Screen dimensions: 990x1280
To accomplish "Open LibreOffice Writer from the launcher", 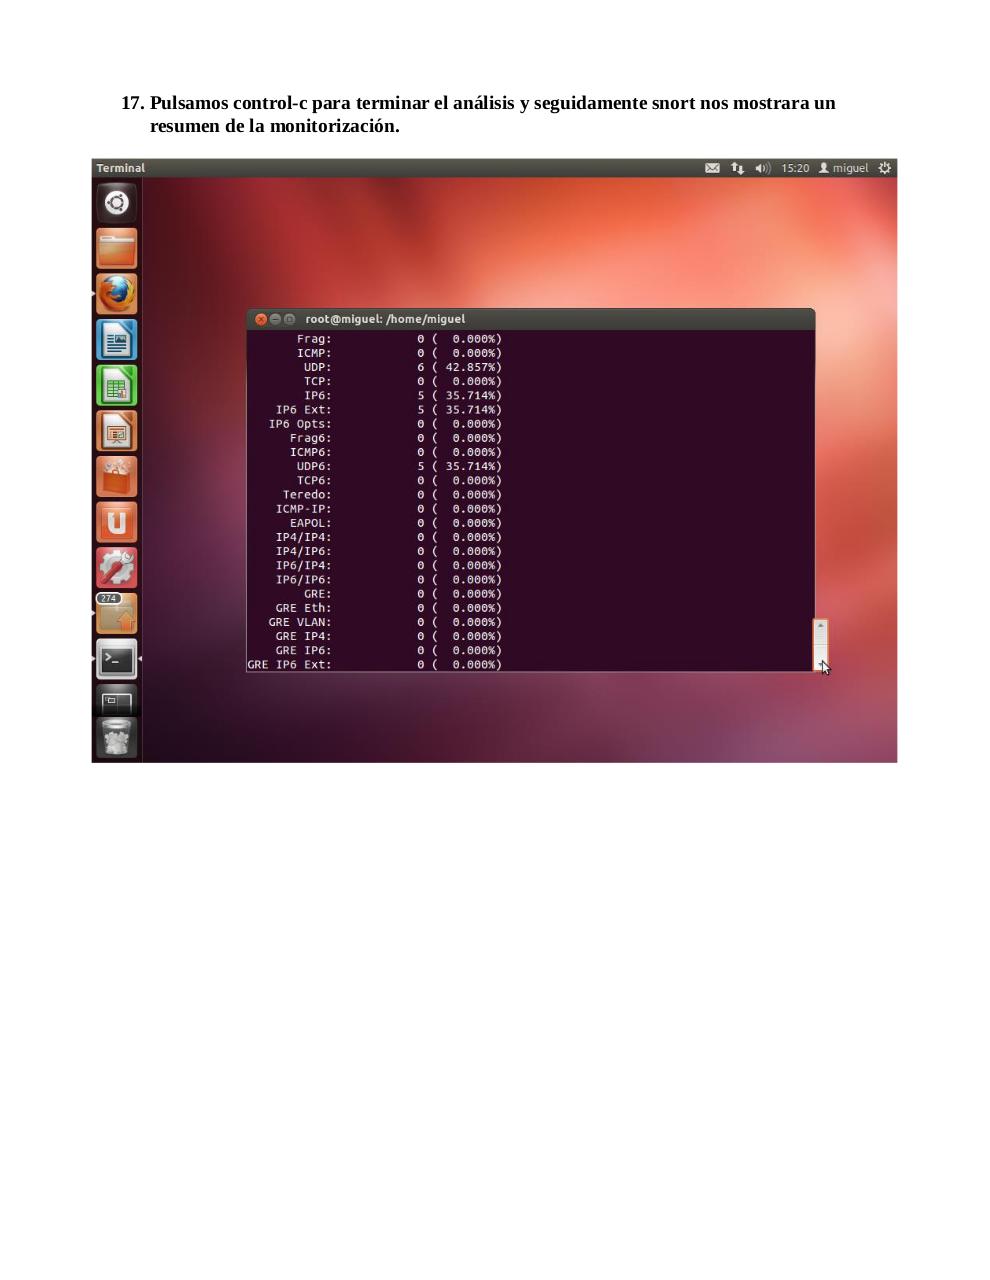I will pyautogui.click(x=116, y=340).
